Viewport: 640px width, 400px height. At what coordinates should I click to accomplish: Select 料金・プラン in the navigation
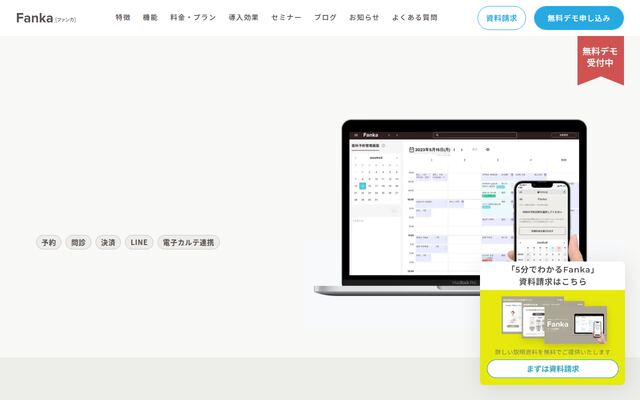pyautogui.click(x=193, y=18)
